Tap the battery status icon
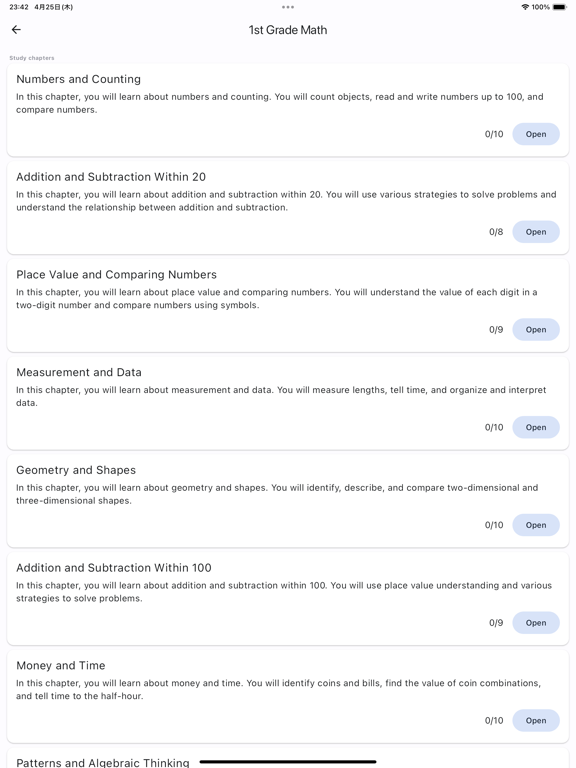 tap(559, 7)
